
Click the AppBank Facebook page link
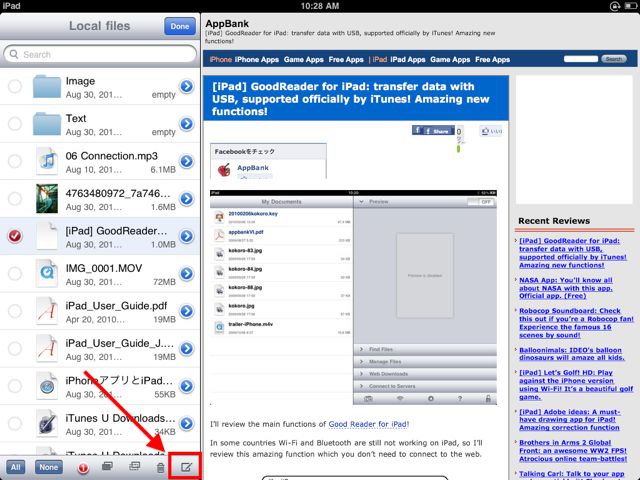tap(253, 168)
